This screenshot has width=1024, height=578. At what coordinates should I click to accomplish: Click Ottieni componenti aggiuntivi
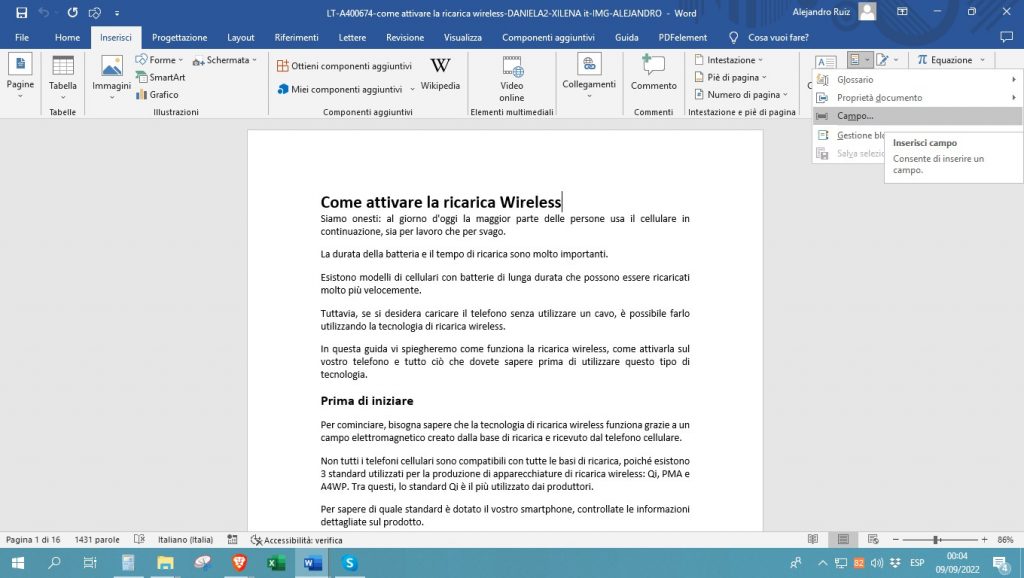click(x=344, y=66)
